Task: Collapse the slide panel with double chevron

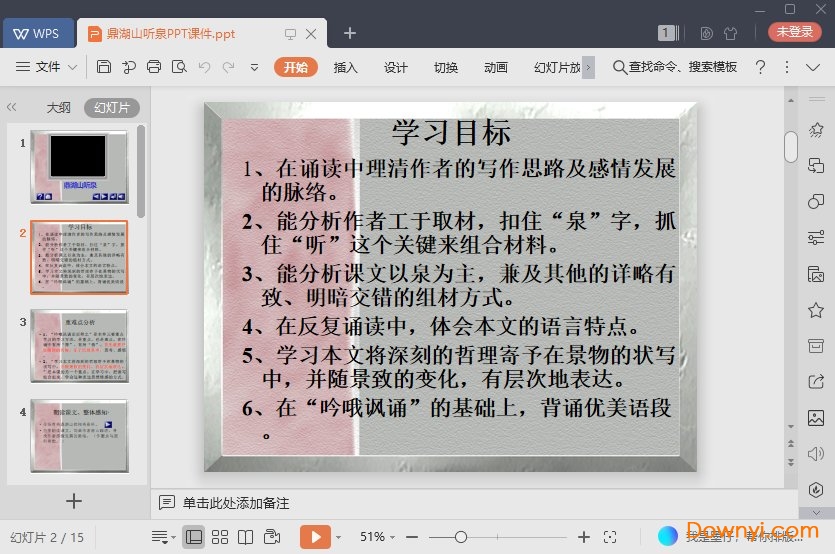Action: pyautogui.click(x=12, y=107)
